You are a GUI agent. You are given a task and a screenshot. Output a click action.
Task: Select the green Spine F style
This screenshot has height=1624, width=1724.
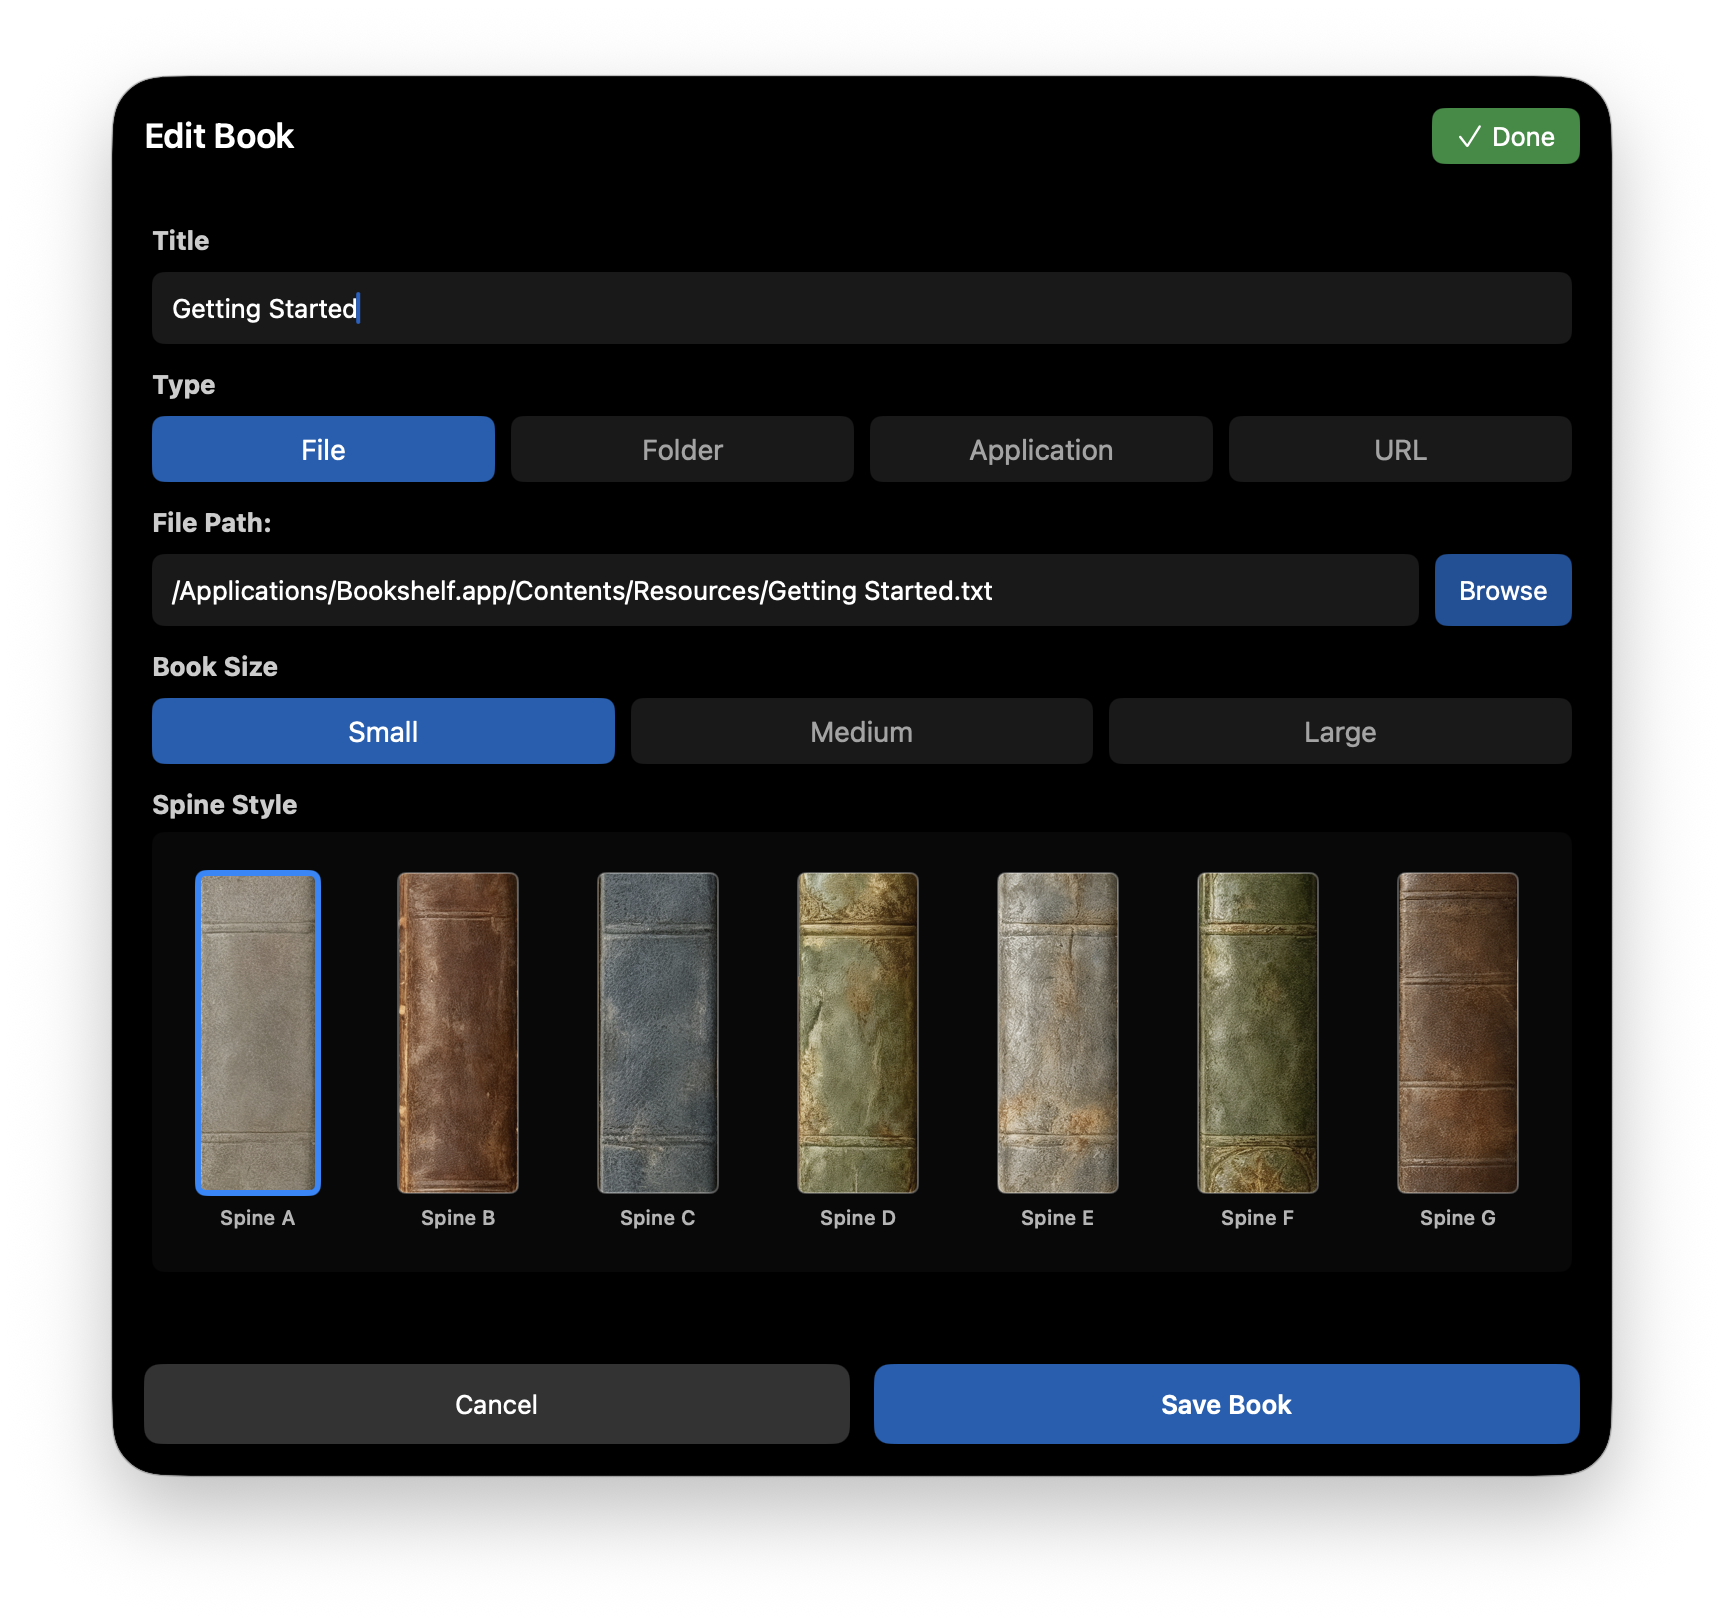pos(1258,1032)
